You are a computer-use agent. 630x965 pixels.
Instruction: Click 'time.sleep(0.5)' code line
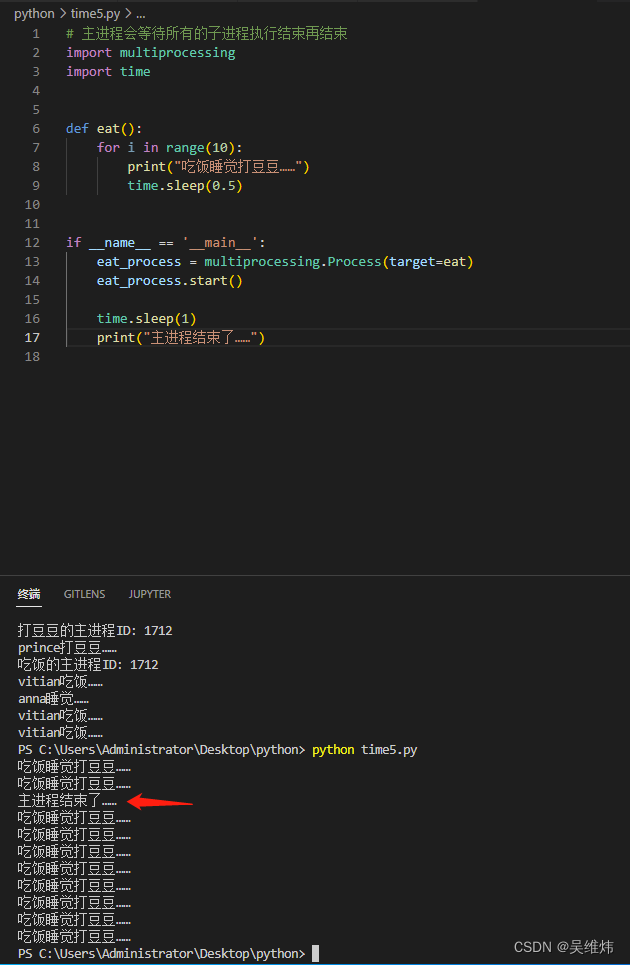click(185, 186)
